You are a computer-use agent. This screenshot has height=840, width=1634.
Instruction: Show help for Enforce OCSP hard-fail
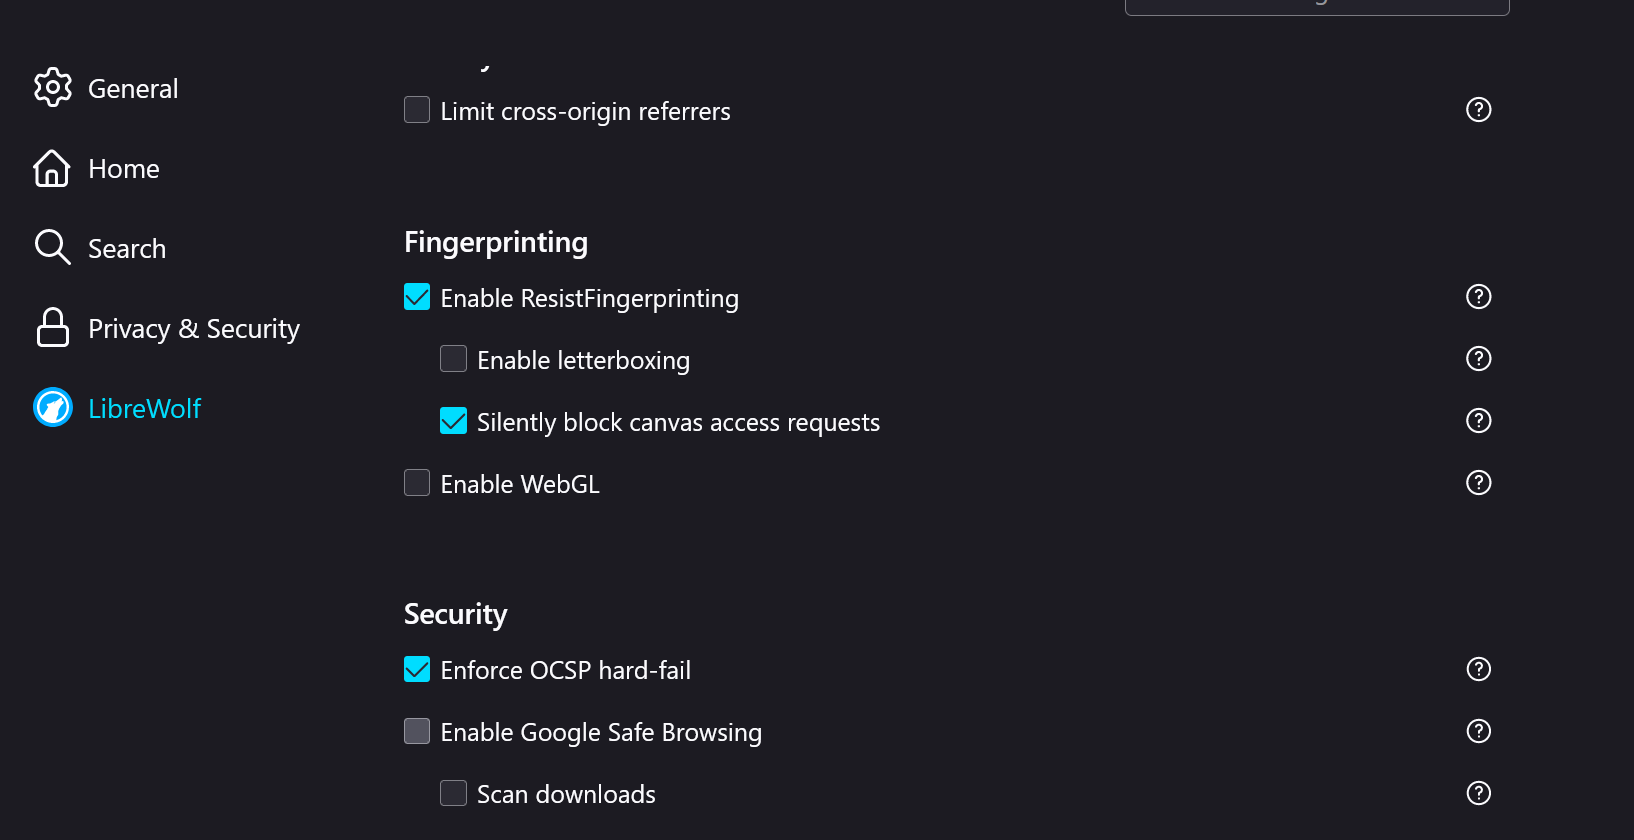[x=1478, y=669]
